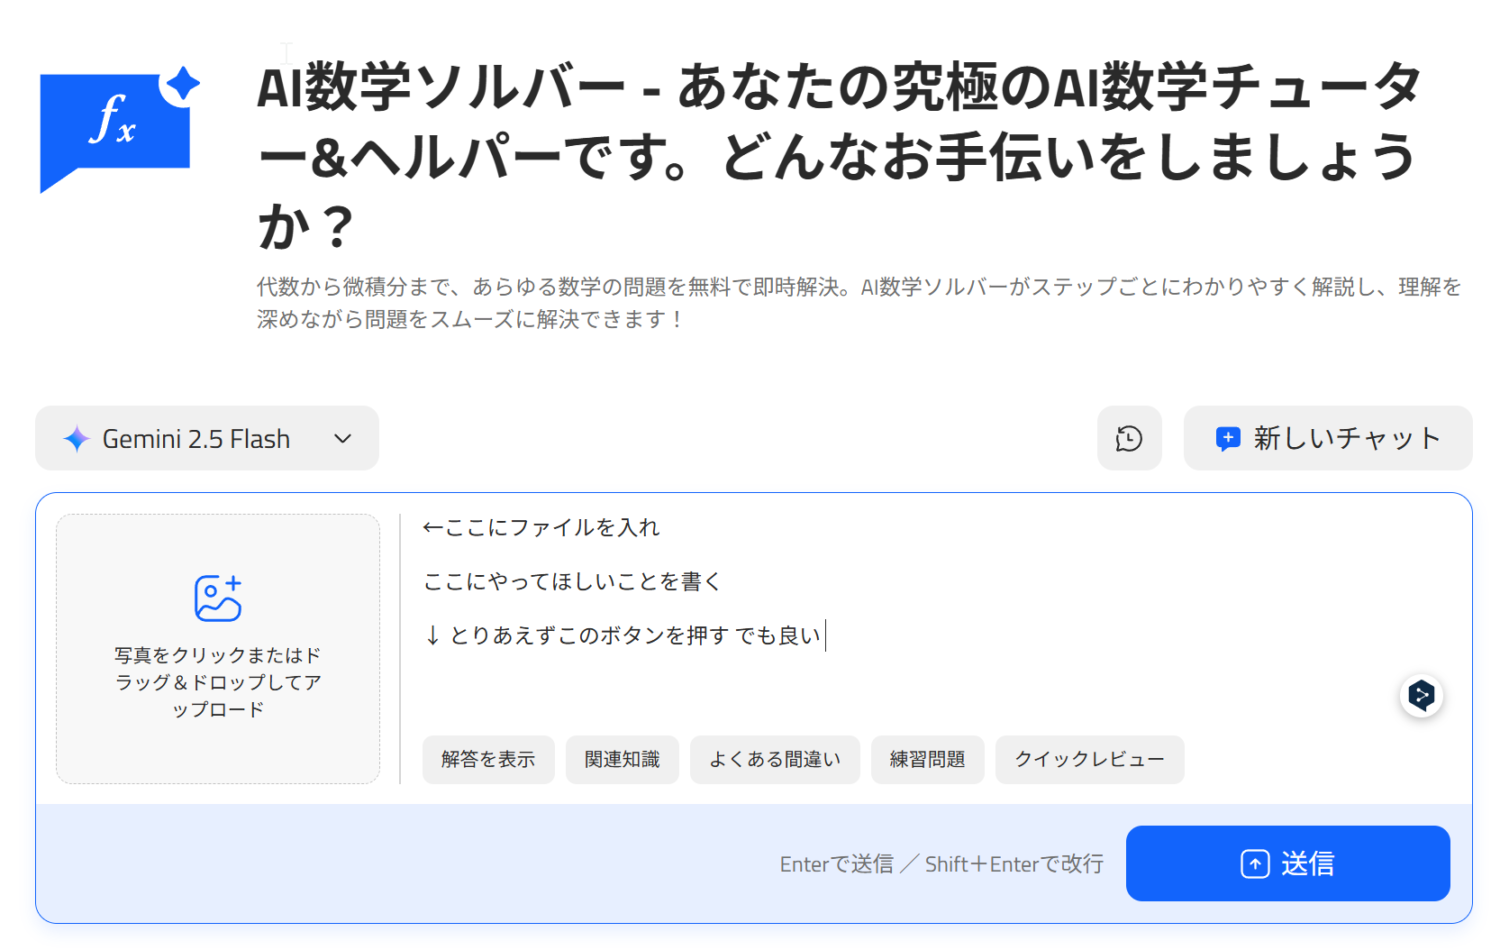Select the 関連知識 chip
The height and width of the screenshot is (950, 1500).
point(622,760)
